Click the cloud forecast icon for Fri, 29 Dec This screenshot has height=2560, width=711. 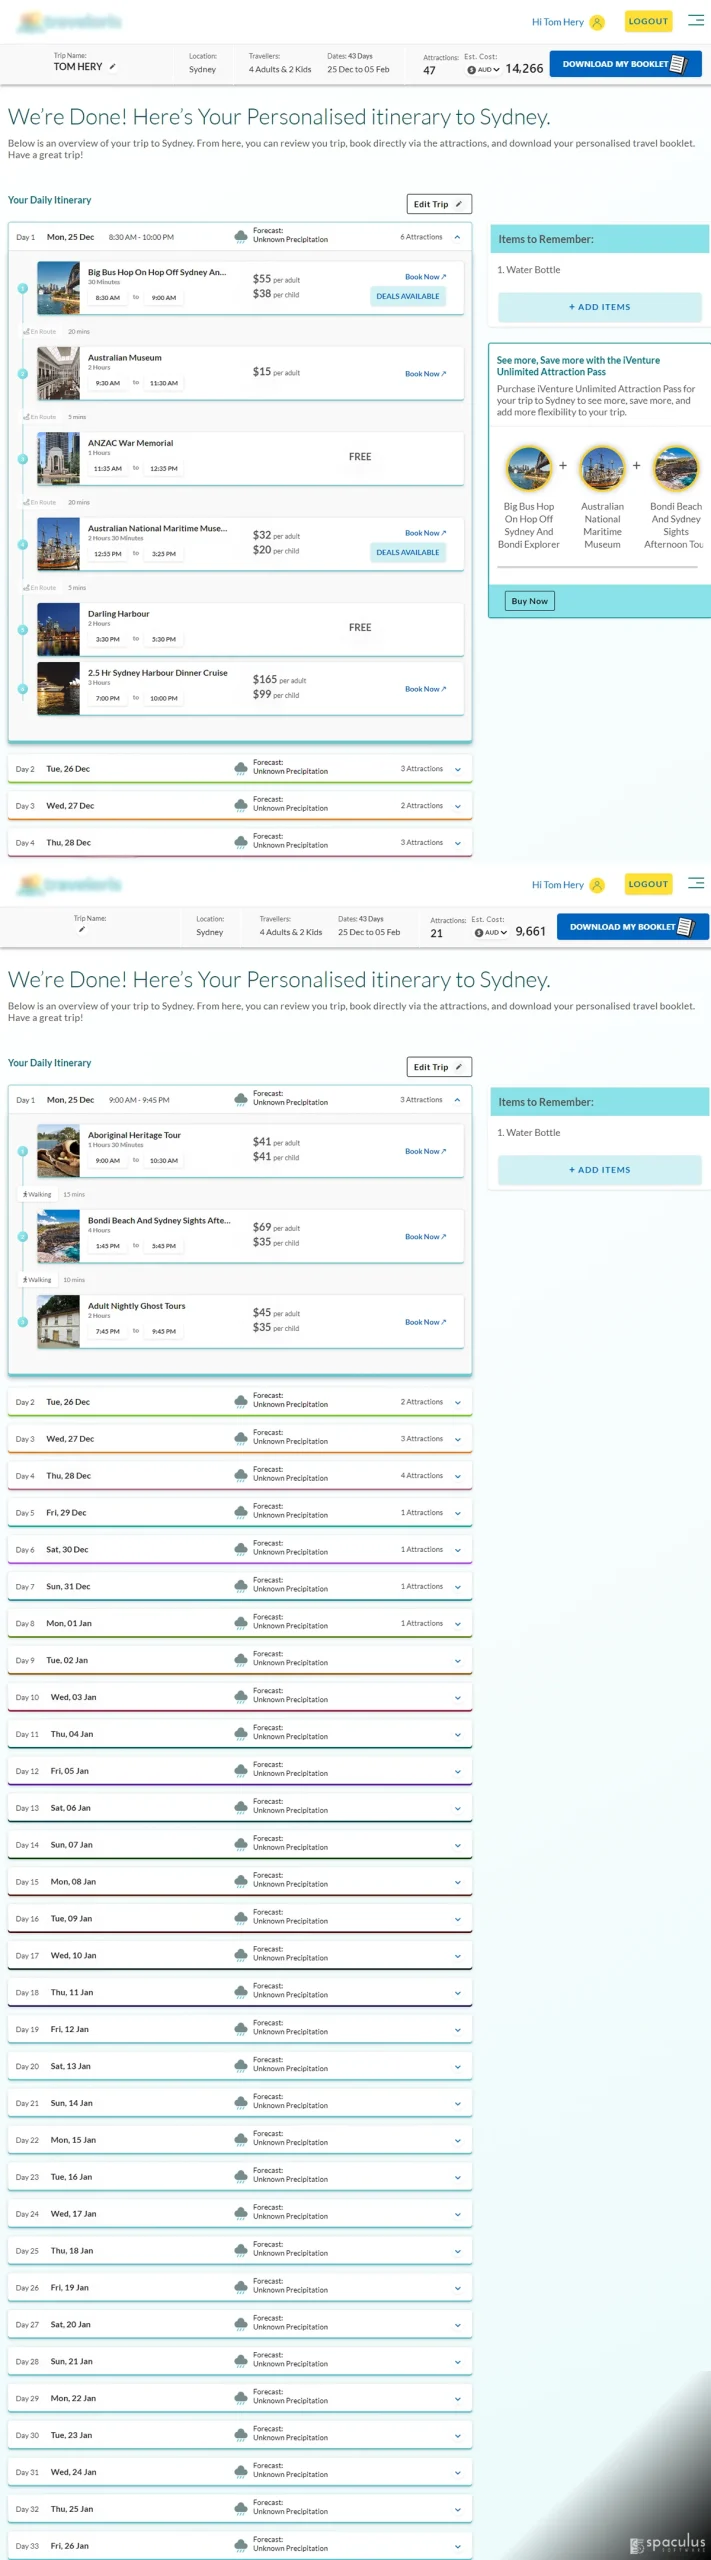tap(241, 1512)
